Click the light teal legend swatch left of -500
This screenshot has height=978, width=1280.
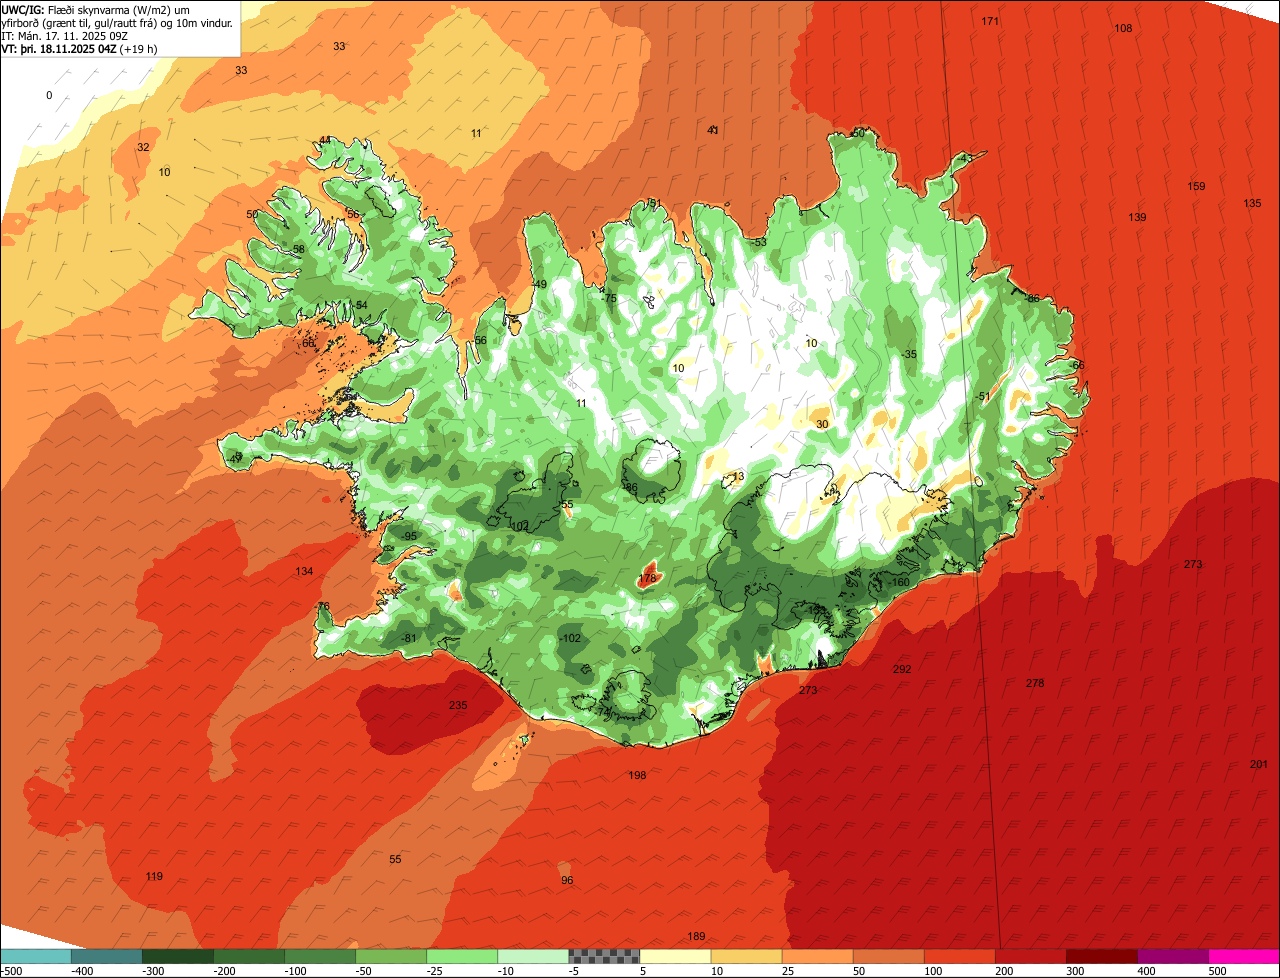pyautogui.click(x=36, y=956)
